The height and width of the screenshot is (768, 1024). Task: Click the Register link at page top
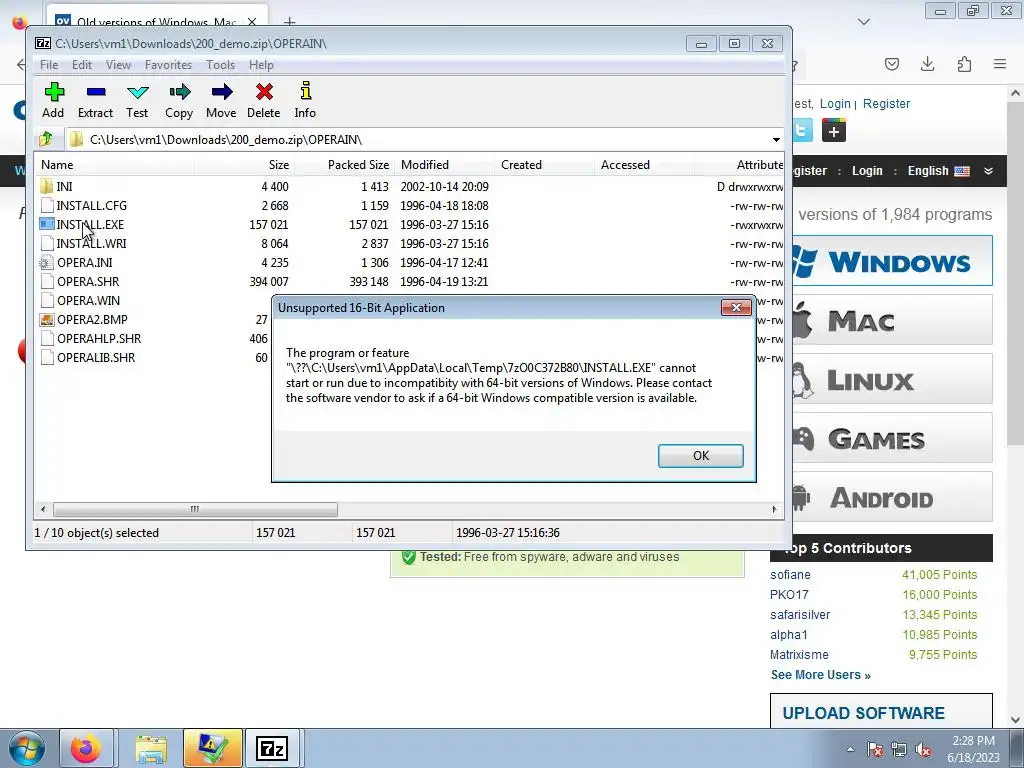(886, 104)
